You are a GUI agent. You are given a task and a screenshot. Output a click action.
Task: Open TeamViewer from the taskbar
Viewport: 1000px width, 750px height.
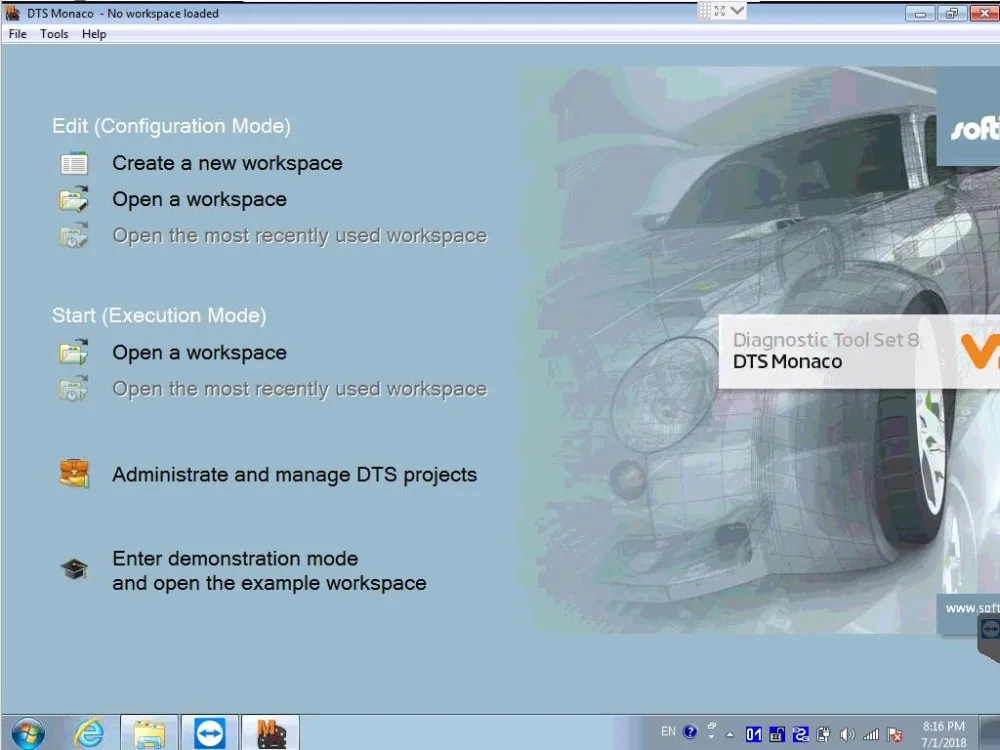point(209,733)
